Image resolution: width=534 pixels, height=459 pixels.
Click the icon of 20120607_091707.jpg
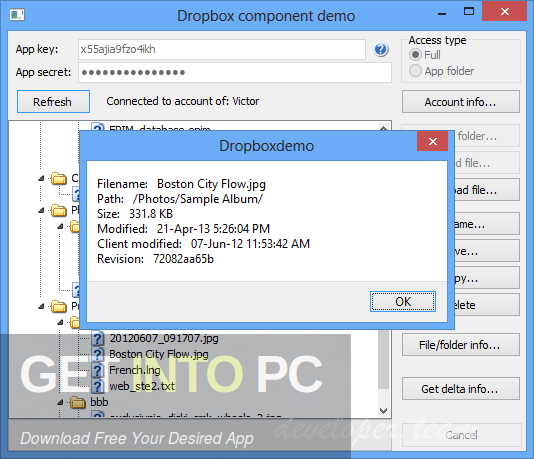pos(97,338)
